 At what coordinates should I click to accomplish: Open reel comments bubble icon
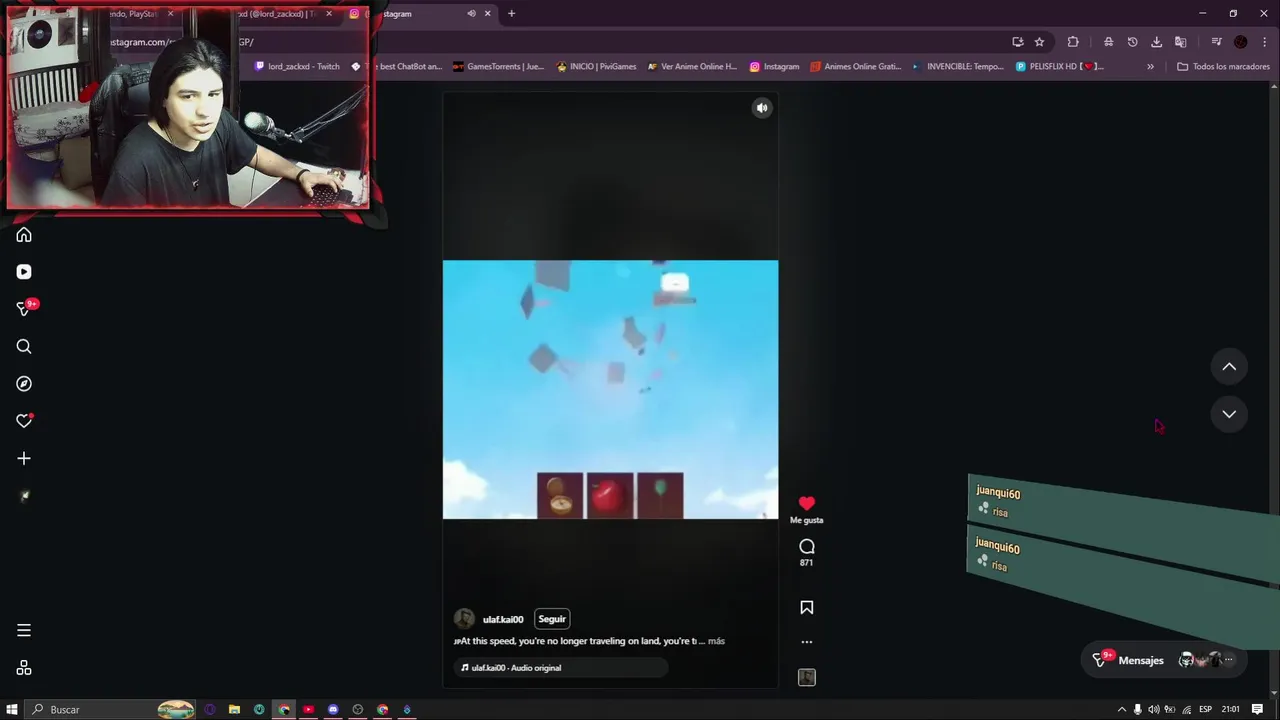click(807, 546)
